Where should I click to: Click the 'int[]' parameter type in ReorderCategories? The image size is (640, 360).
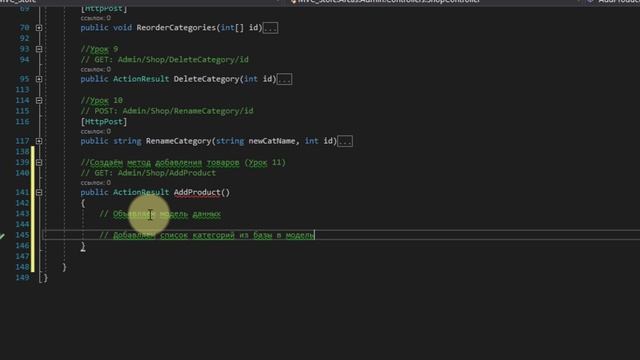pos(232,28)
